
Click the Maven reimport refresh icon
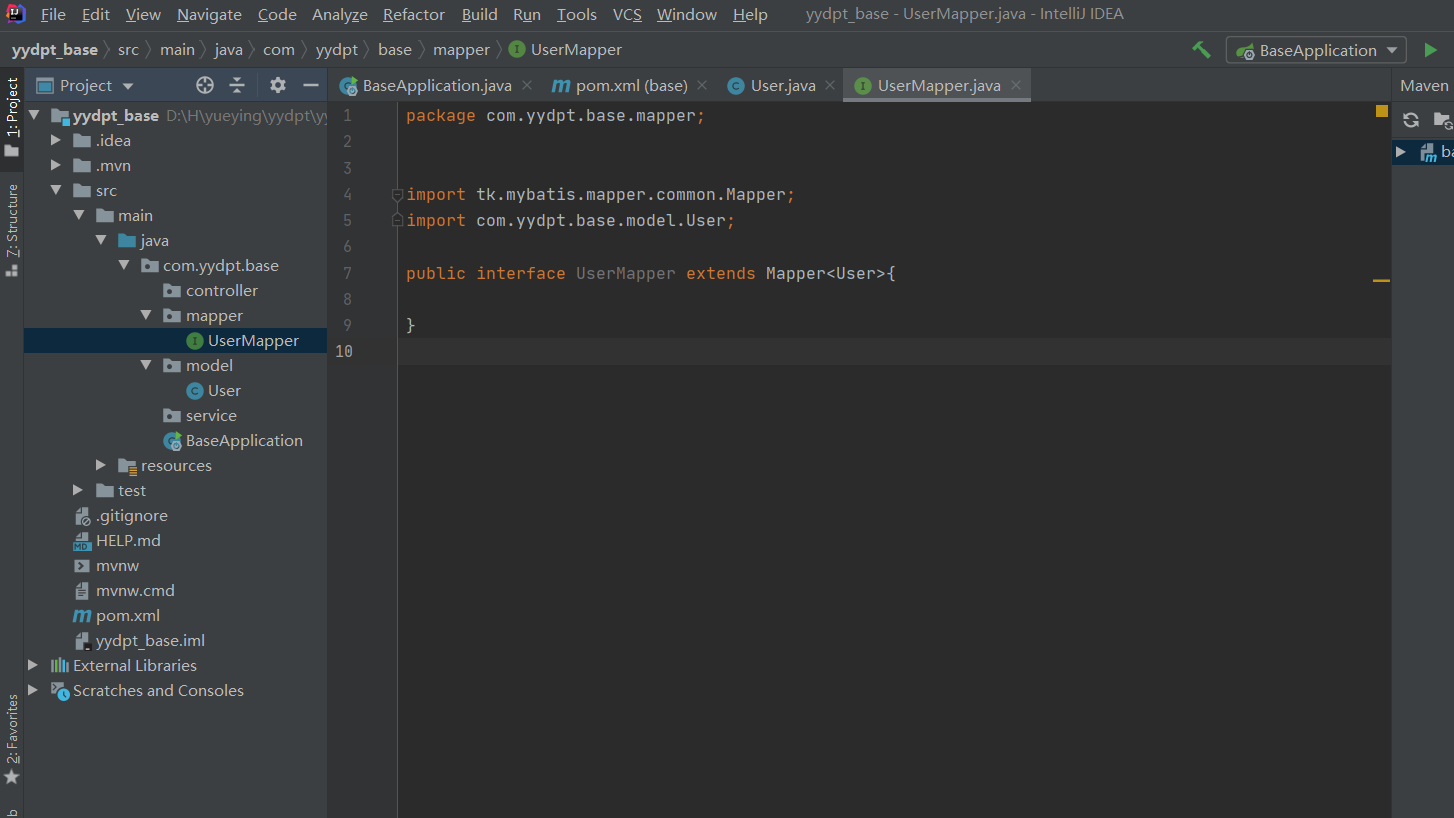(1411, 120)
